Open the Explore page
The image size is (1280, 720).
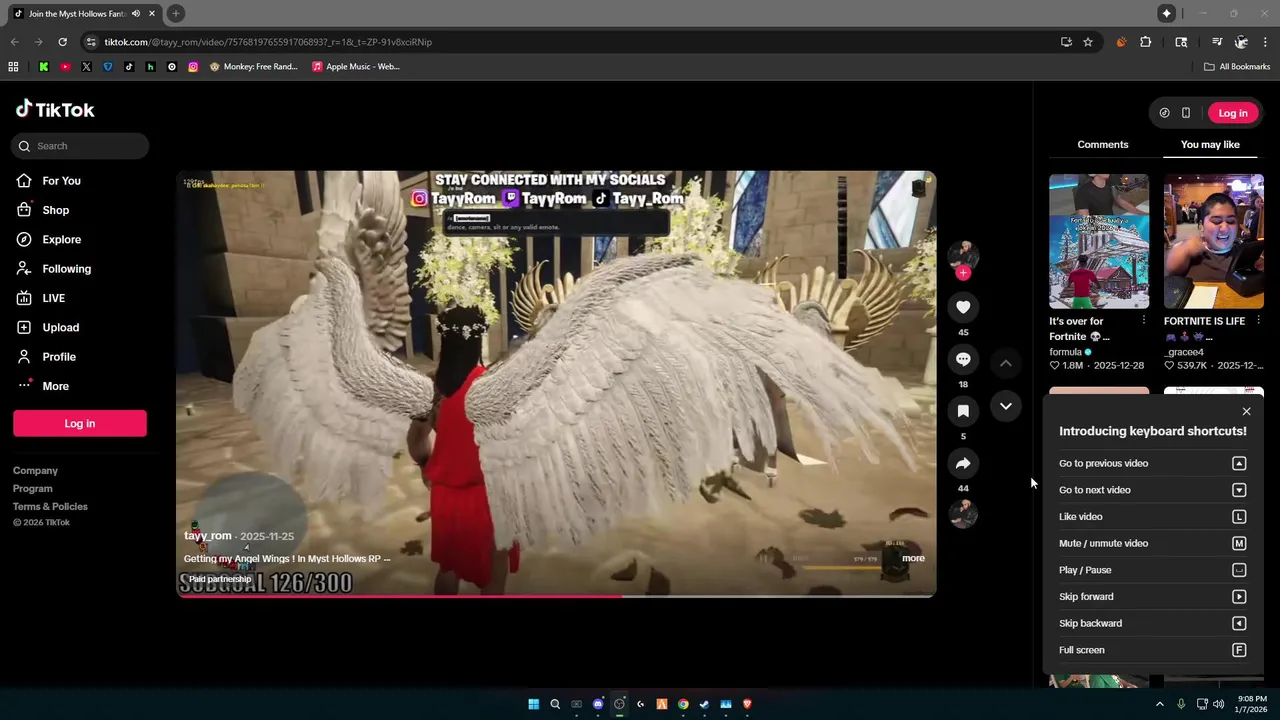(49, 239)
